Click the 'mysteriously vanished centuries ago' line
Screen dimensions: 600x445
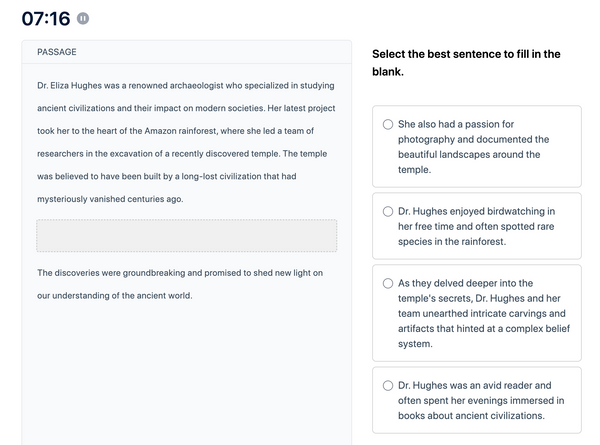pyautogui.click(x=110, y=199)
